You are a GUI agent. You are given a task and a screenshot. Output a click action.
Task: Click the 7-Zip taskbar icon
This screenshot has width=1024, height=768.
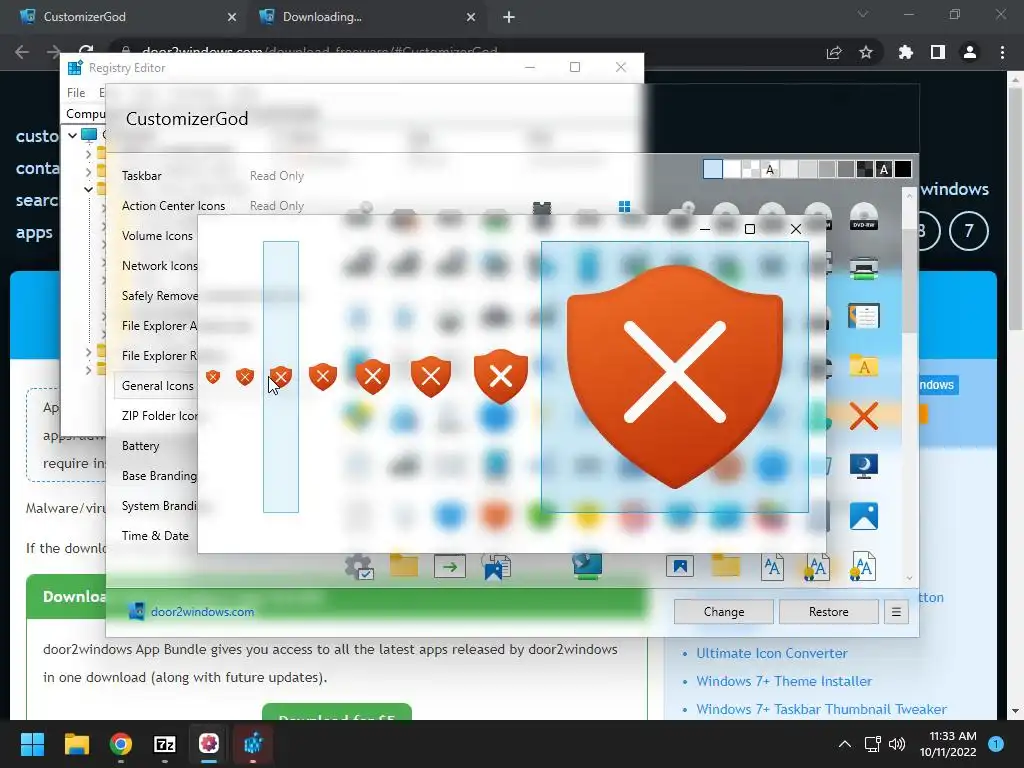165,744
